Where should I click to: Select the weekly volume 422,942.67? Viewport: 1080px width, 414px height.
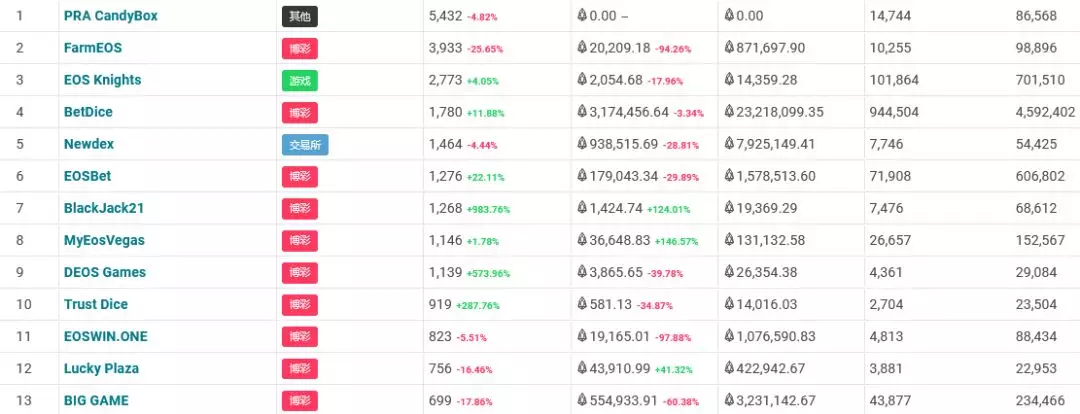tap(770, 369)
